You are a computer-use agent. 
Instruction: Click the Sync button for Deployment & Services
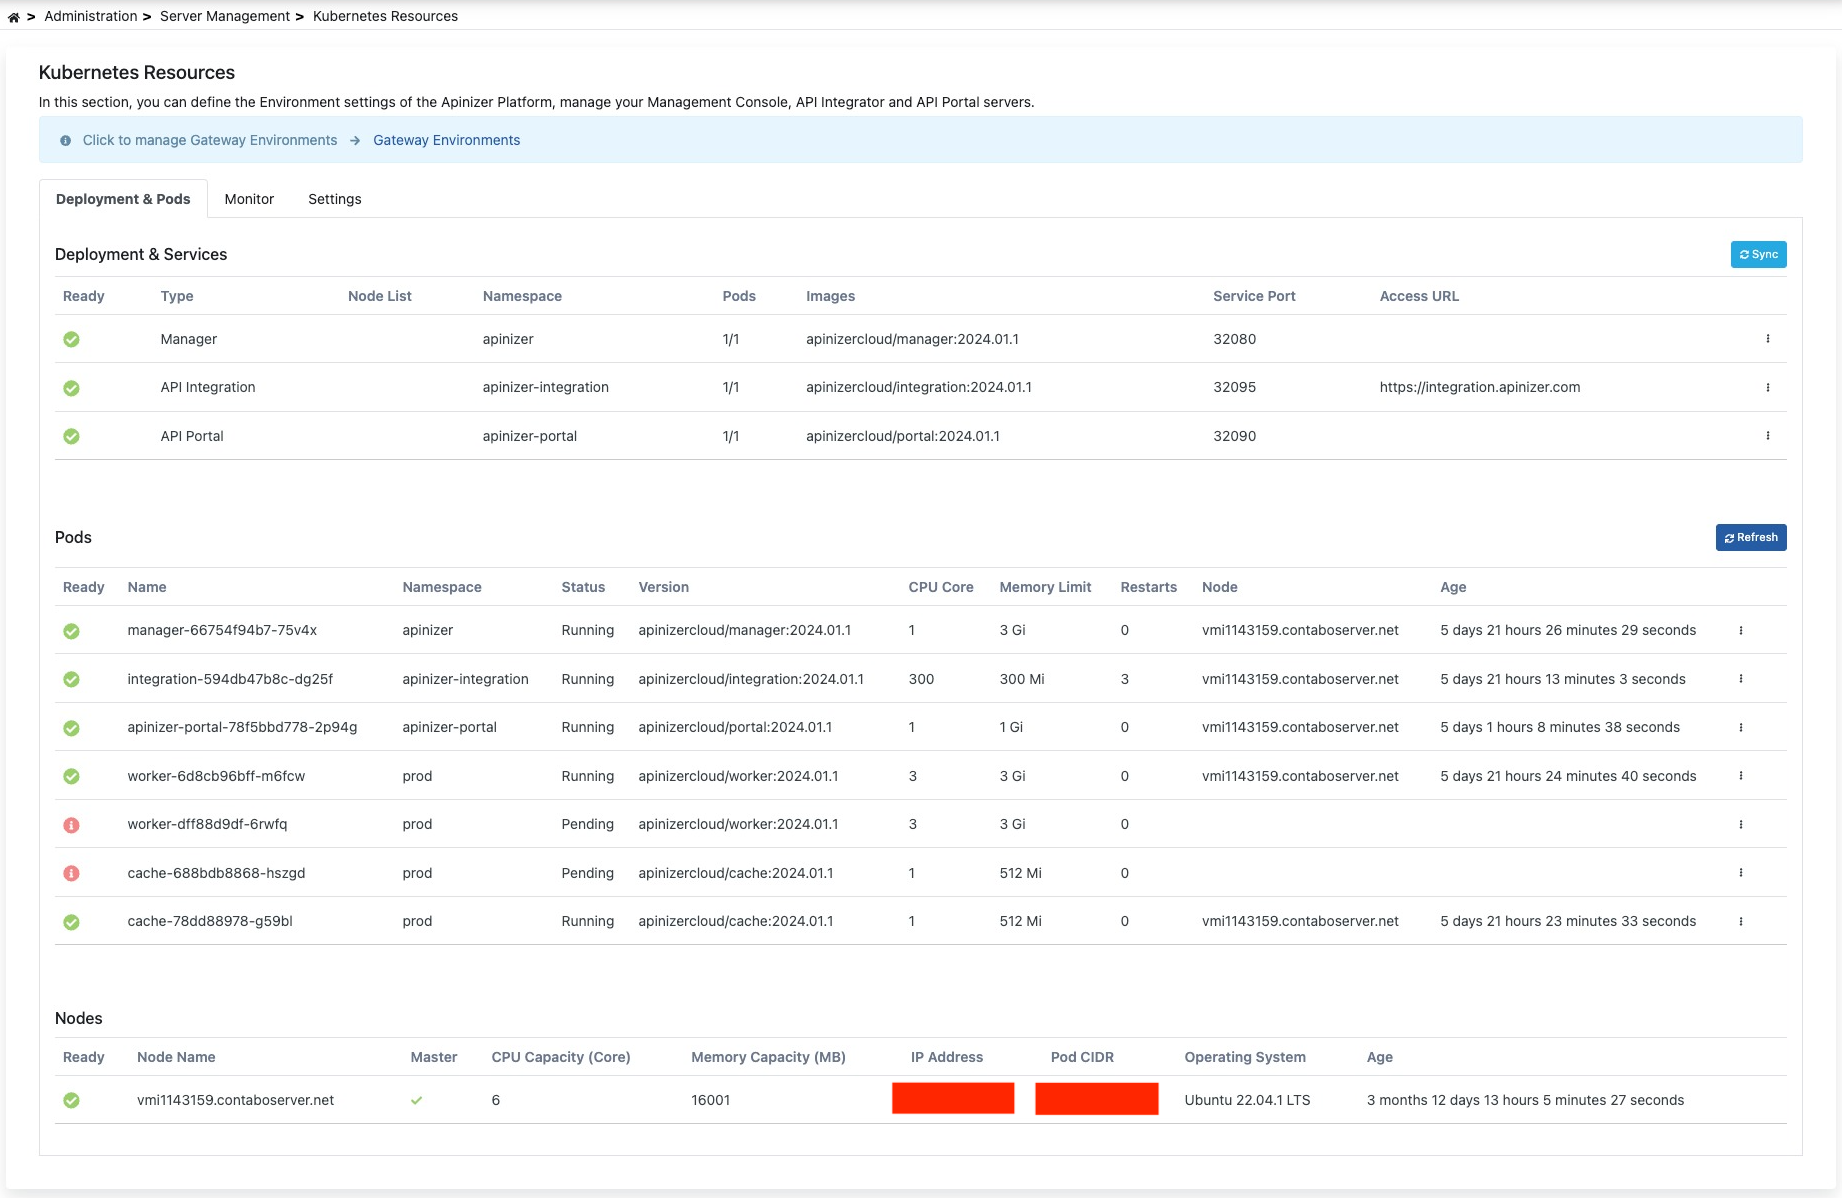pyautogui.click(x=1758, y=254)
